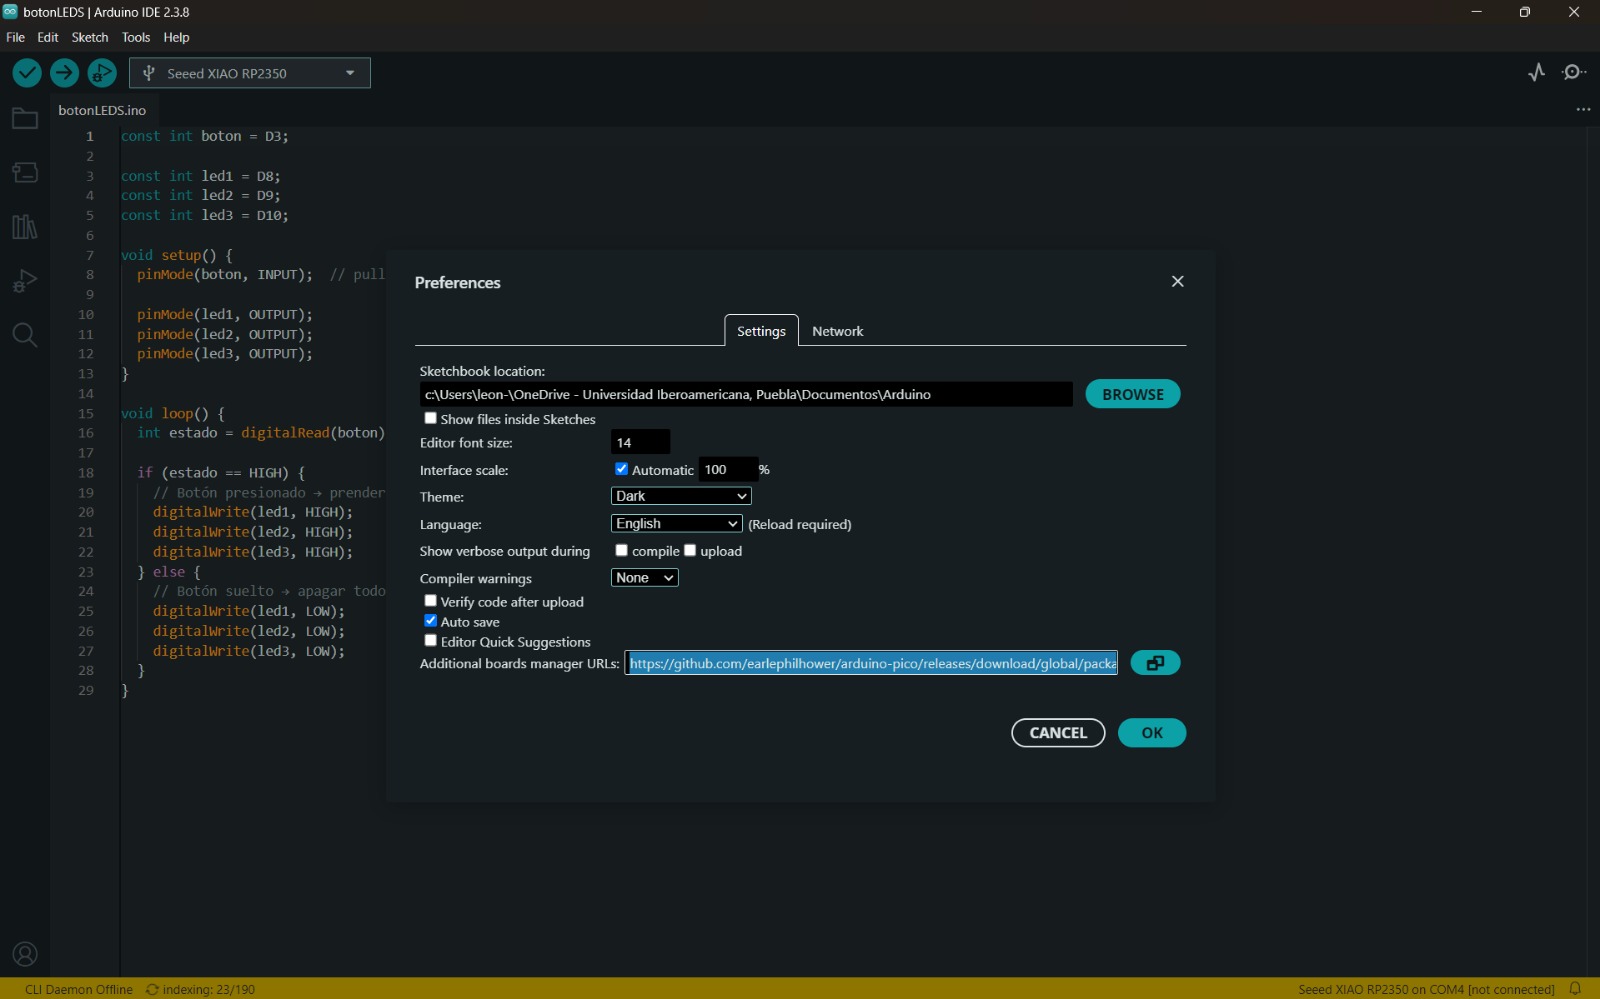Screen dimensions: 1600x999
Task: Click the Upload arrow icon
Action: coord(65,73)
